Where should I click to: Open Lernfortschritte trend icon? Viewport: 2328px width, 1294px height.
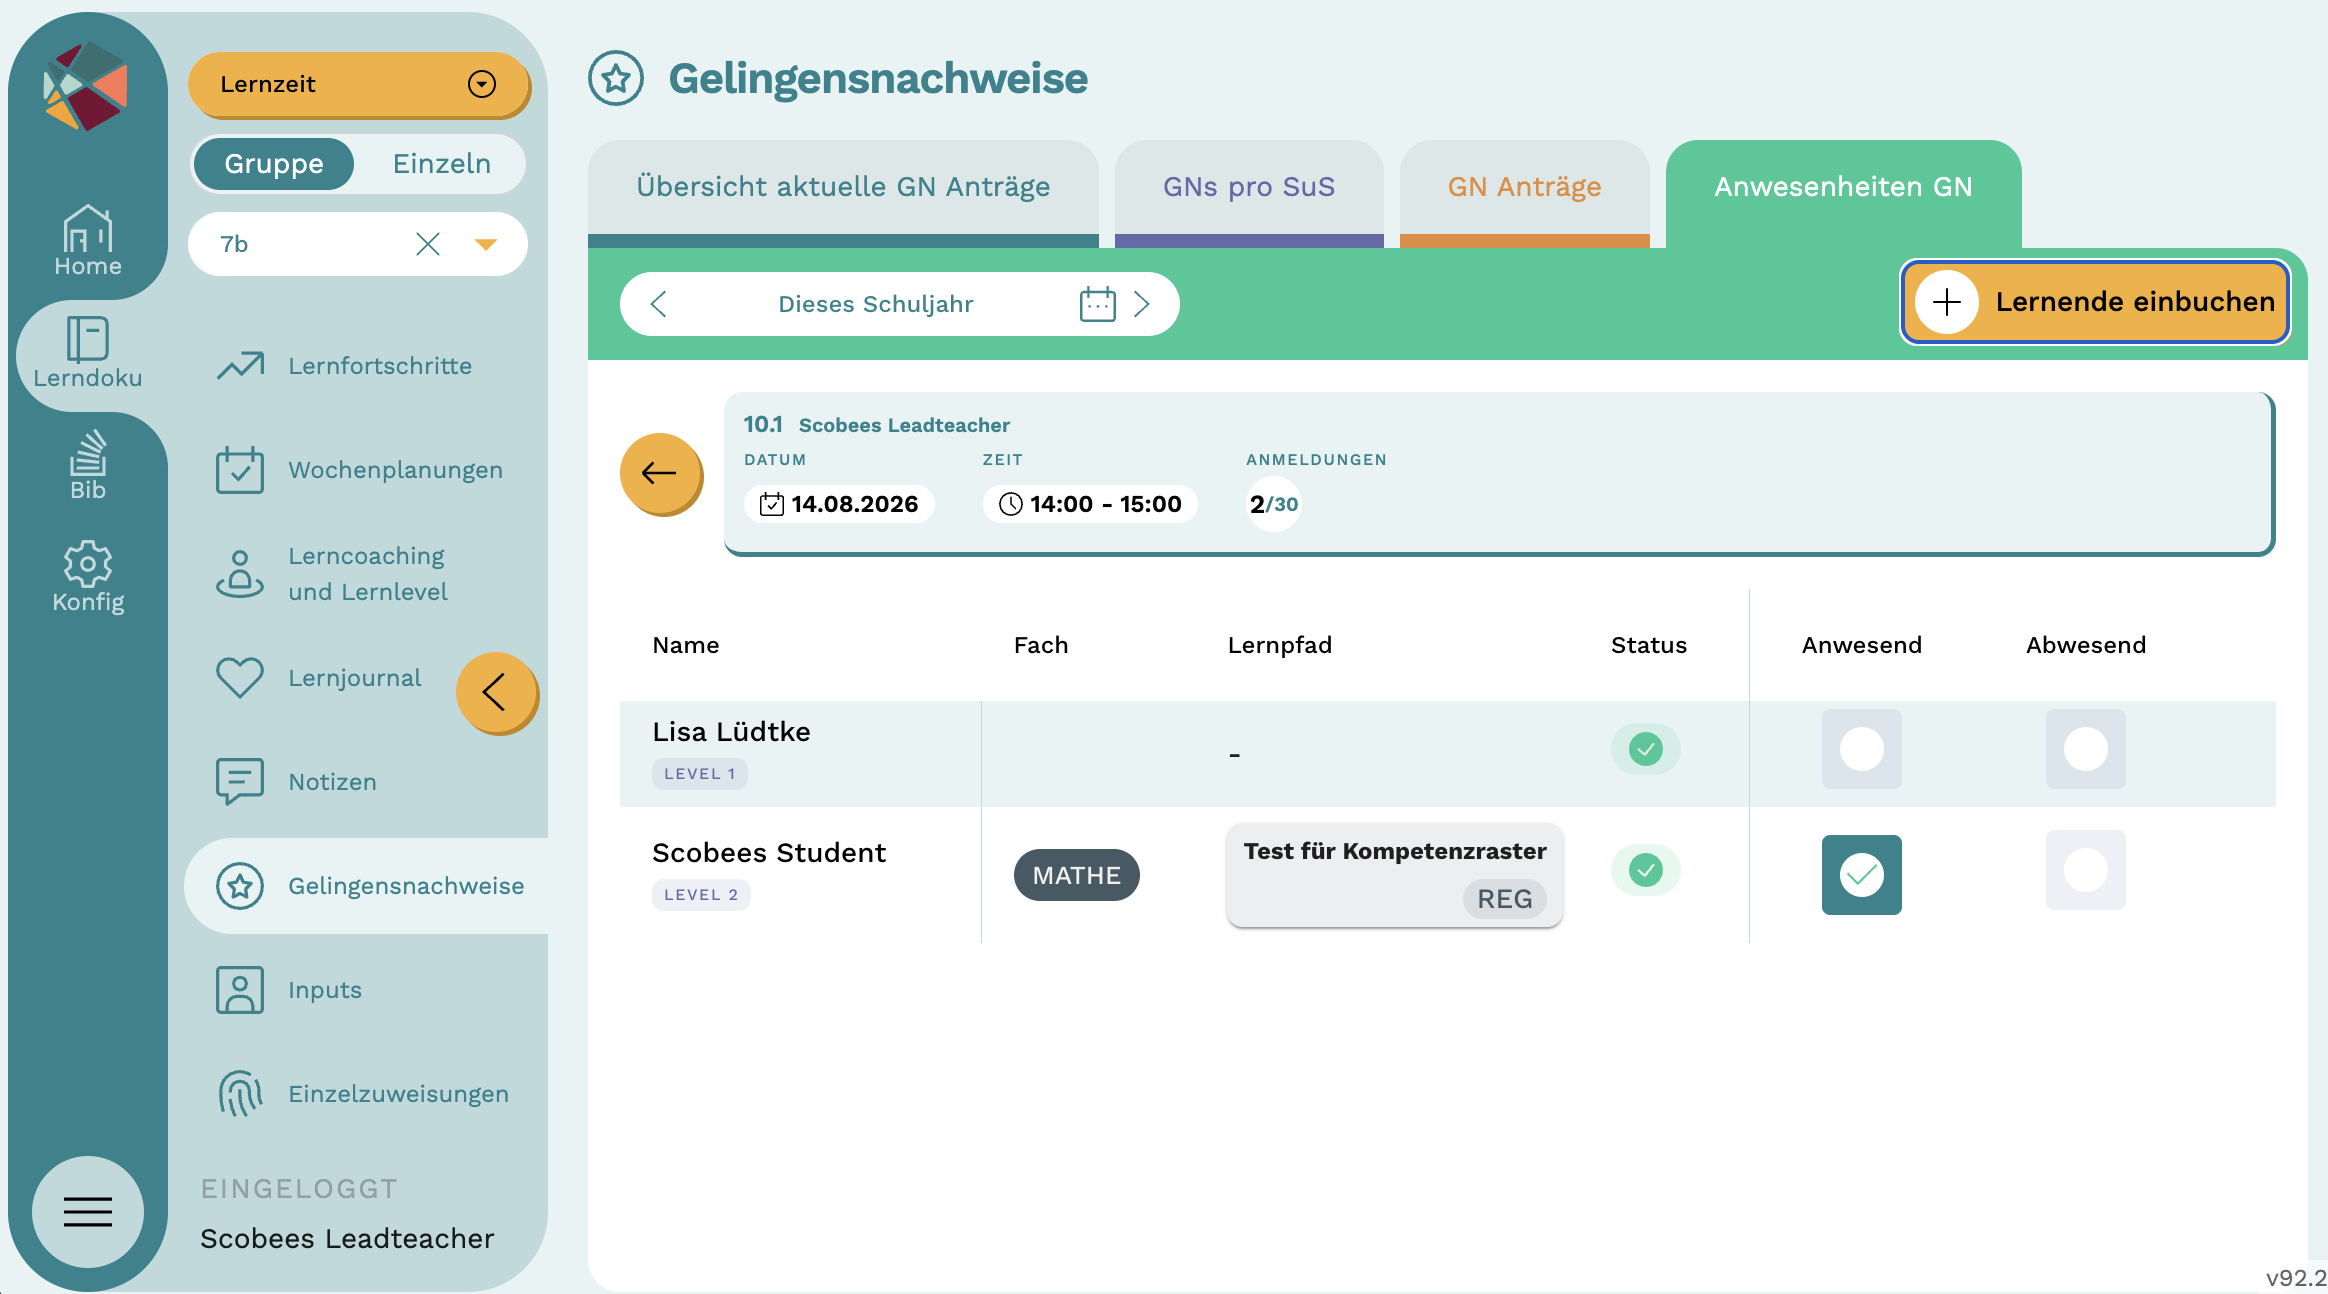pyautogui.click(x=240, y=366)
